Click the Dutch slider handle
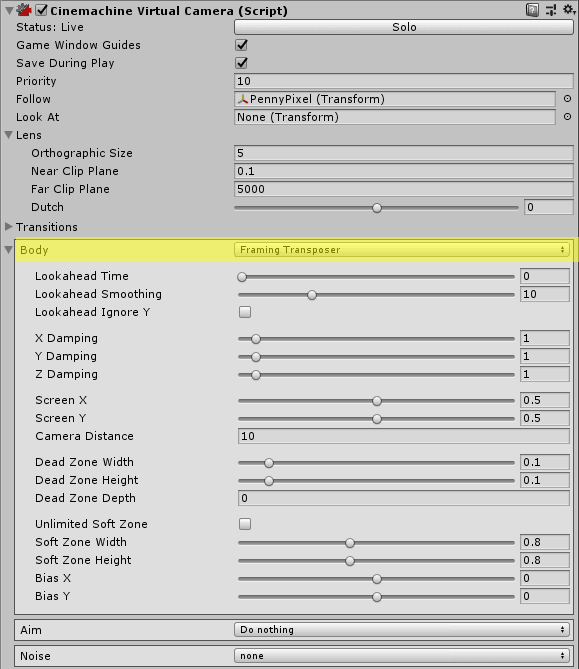579x669 pixels. pos(377,208)
